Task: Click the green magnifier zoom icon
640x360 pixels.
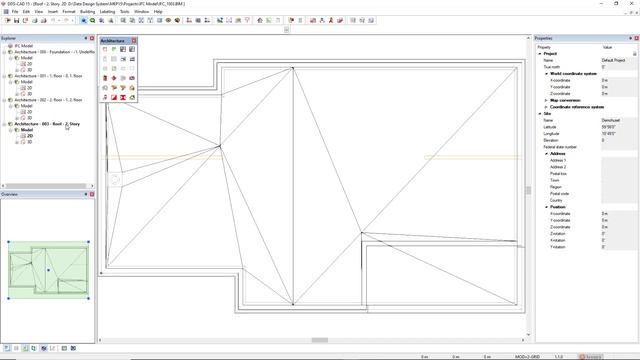Action: [x=93, y=20]
